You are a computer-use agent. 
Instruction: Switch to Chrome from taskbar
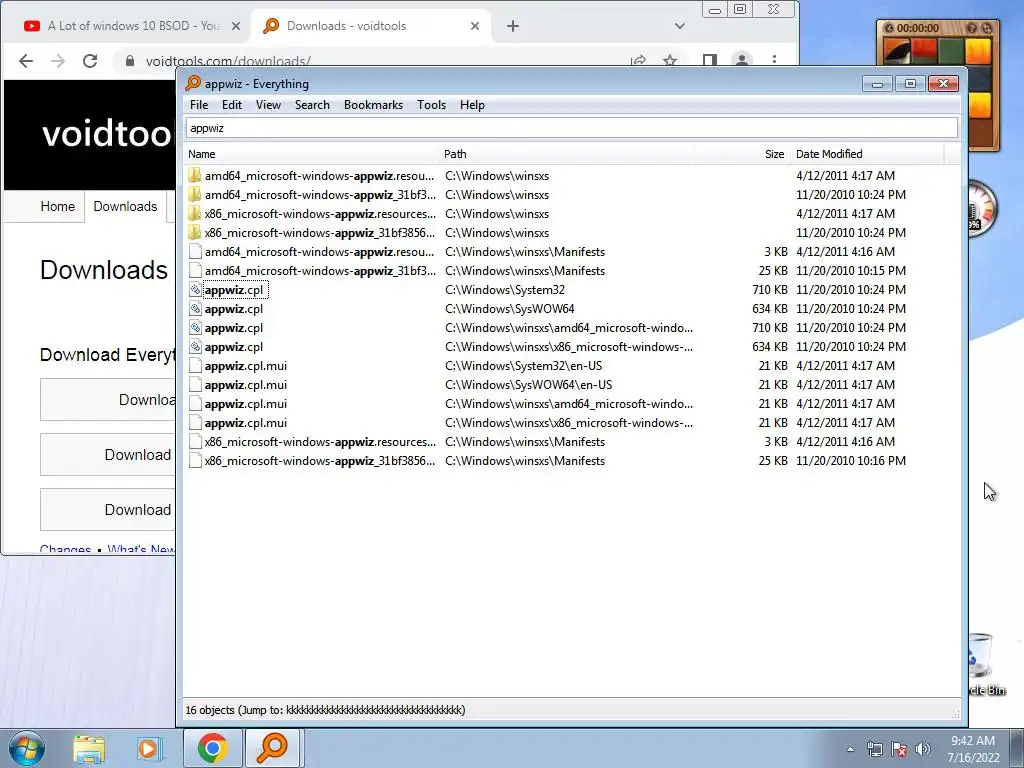[x=212, y=748]
